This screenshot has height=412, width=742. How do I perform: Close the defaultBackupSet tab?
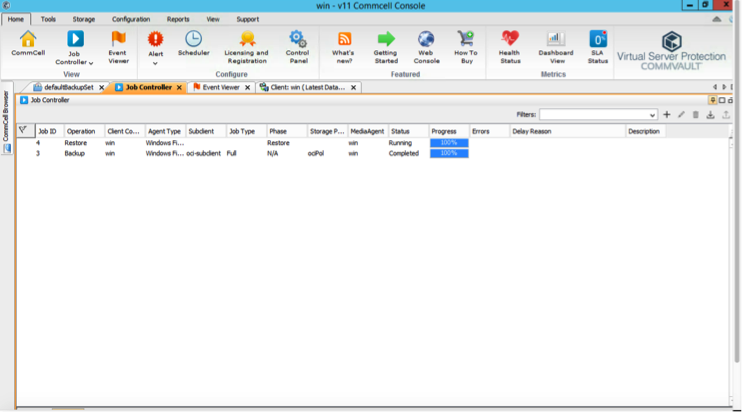tap(102, 88)
